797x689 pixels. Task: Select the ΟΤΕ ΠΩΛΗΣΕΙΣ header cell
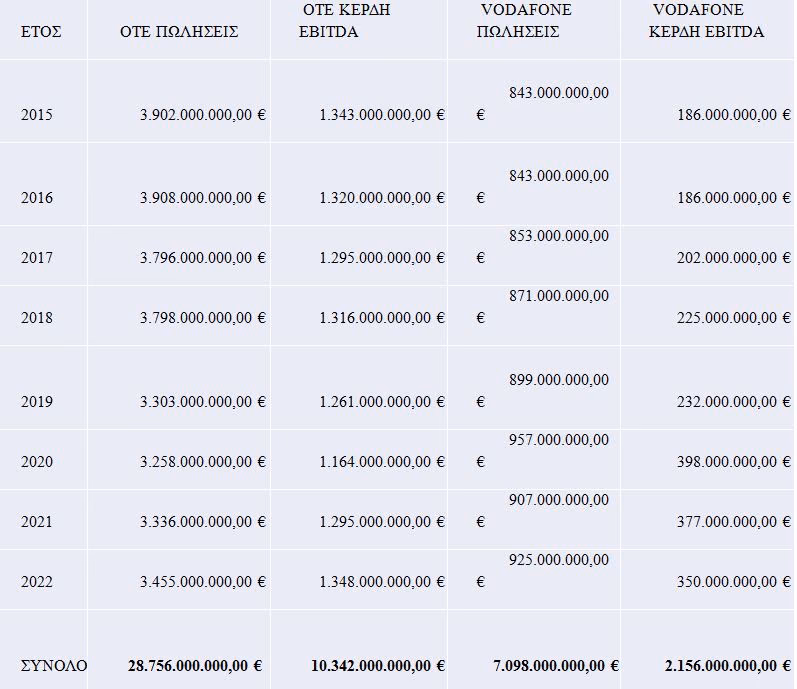(179, 32)
